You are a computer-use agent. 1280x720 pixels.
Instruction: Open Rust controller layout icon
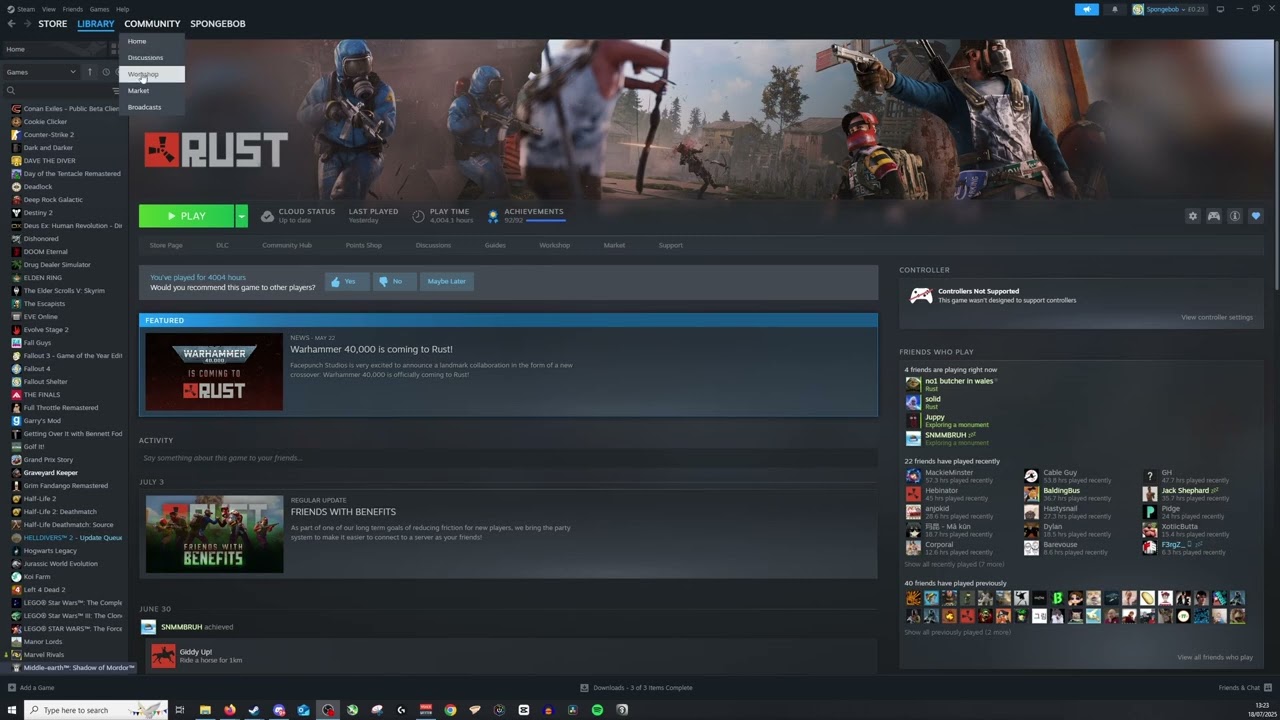pyautogui.click(x=1214, y=216)
